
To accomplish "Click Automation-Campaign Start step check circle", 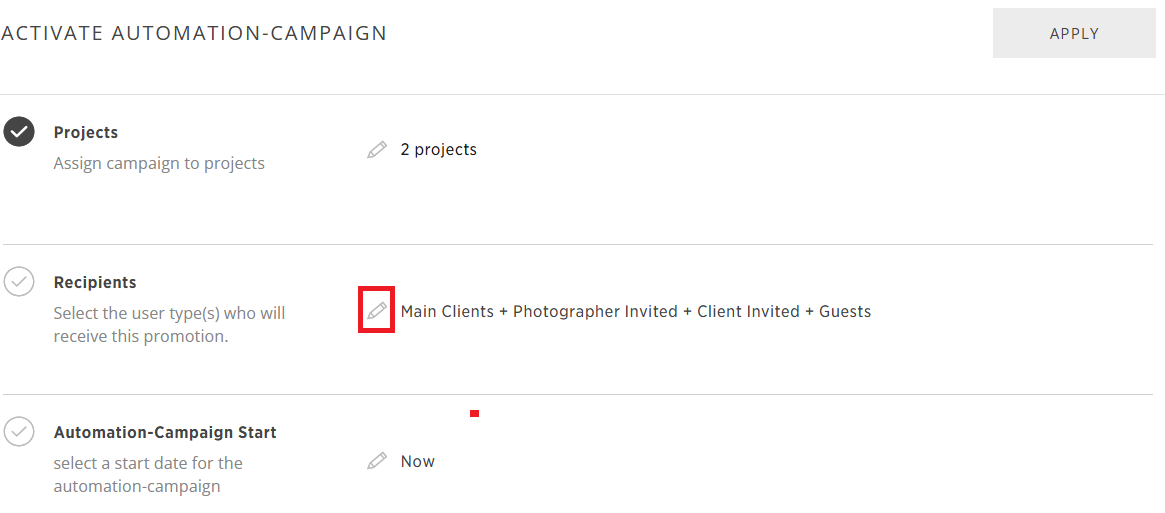I will [19, 432].
